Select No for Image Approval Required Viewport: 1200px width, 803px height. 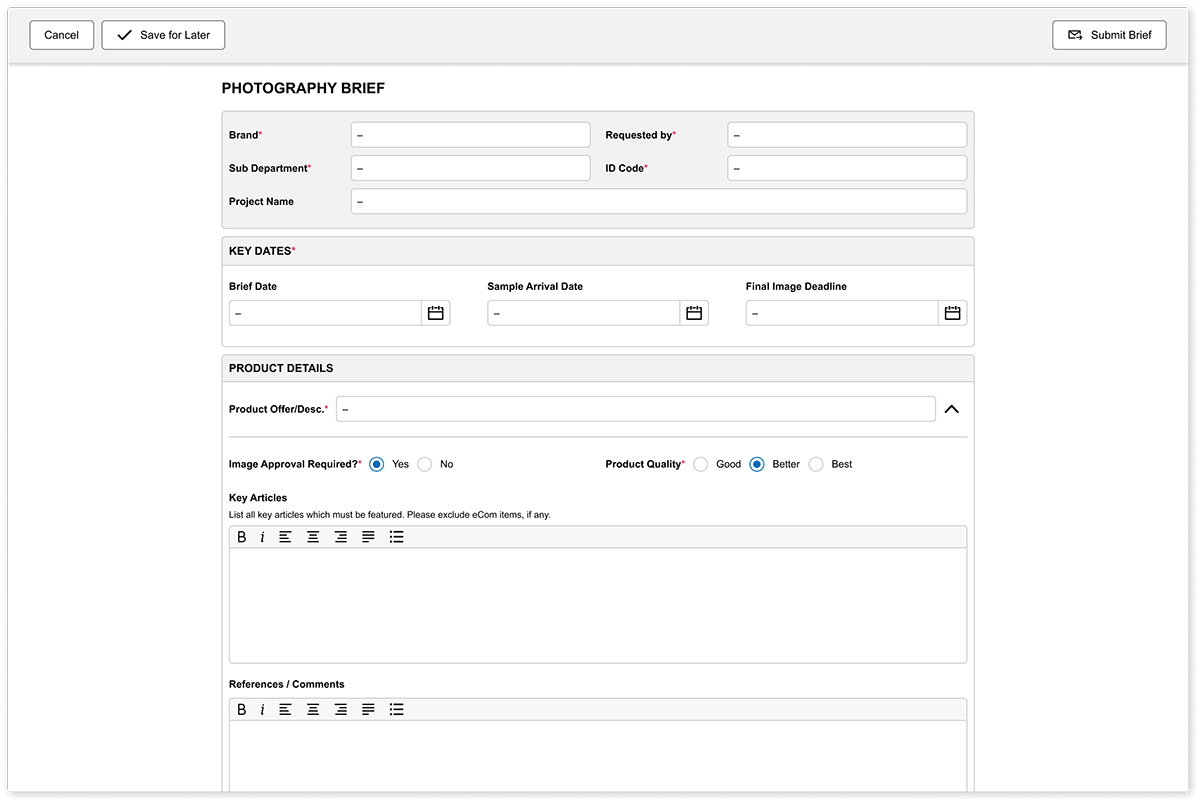coord(424,464)
